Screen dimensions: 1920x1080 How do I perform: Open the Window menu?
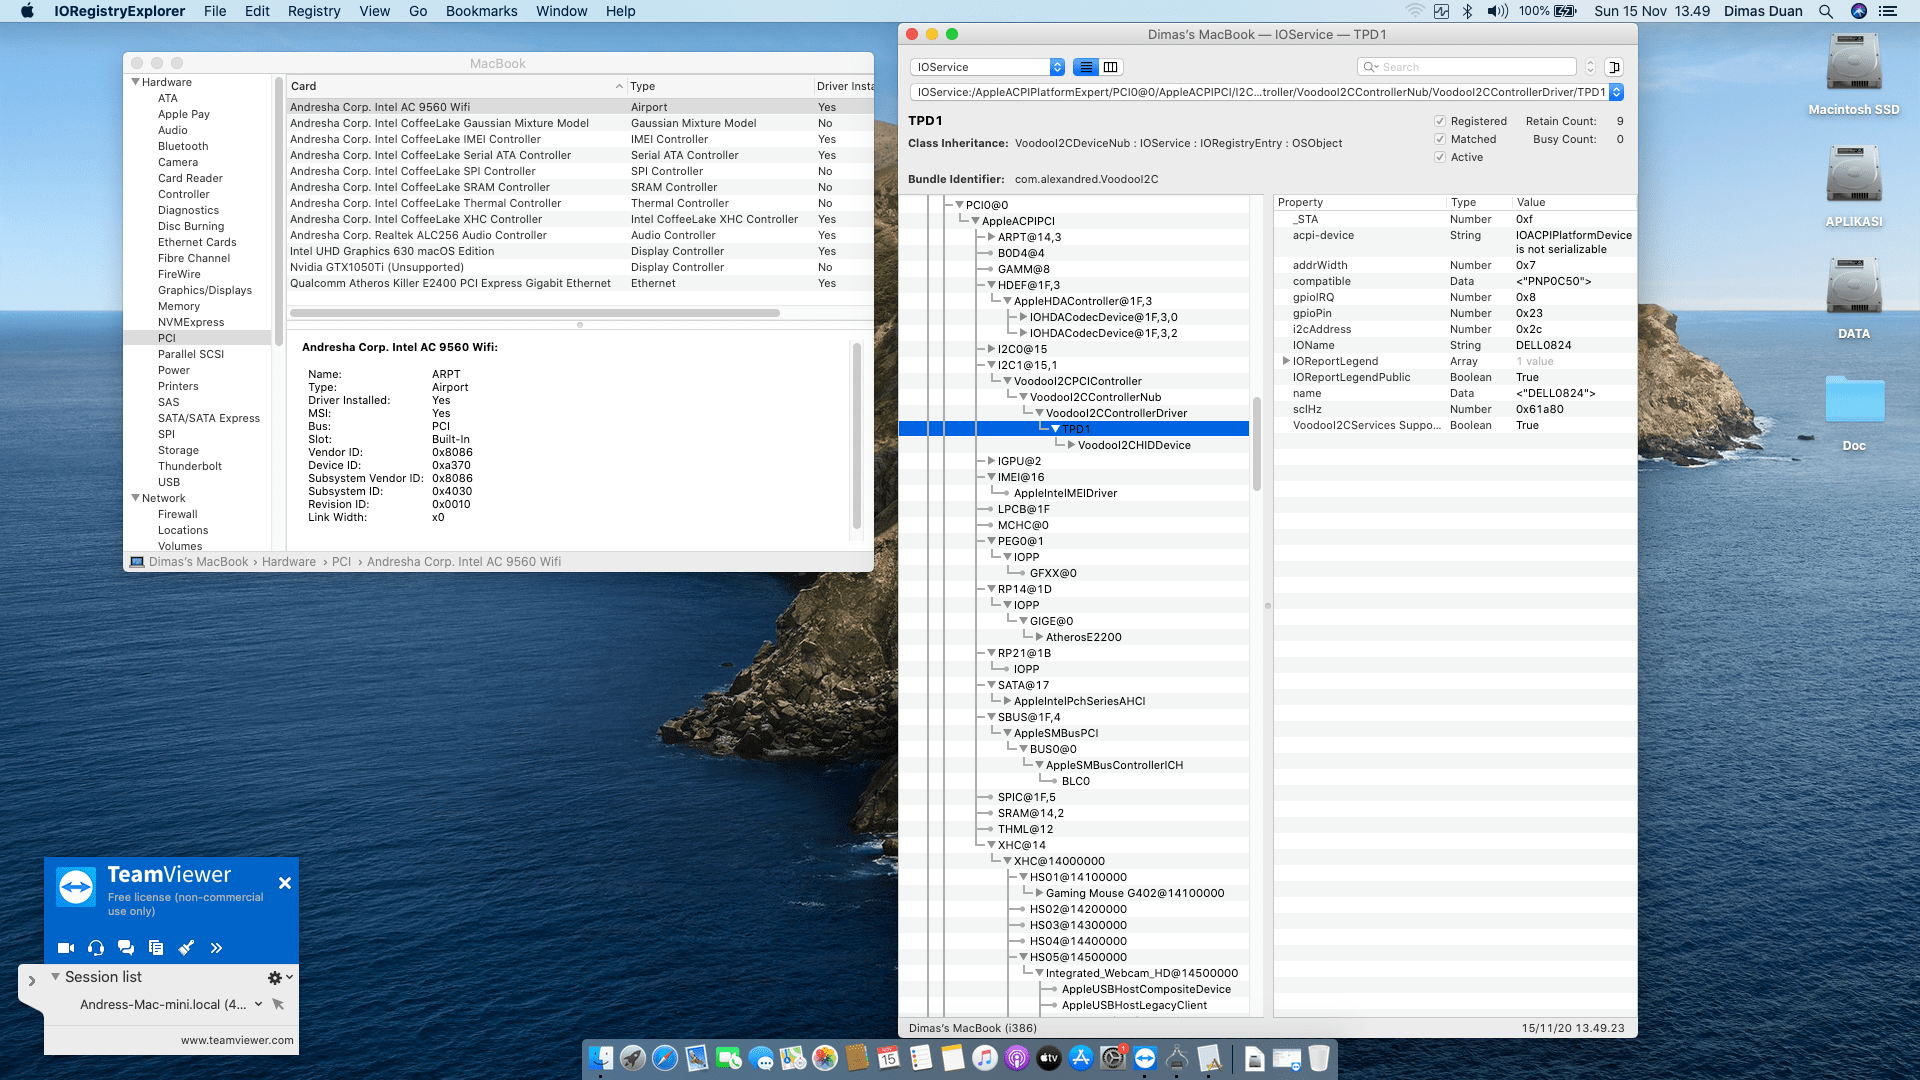pos(562,11)
